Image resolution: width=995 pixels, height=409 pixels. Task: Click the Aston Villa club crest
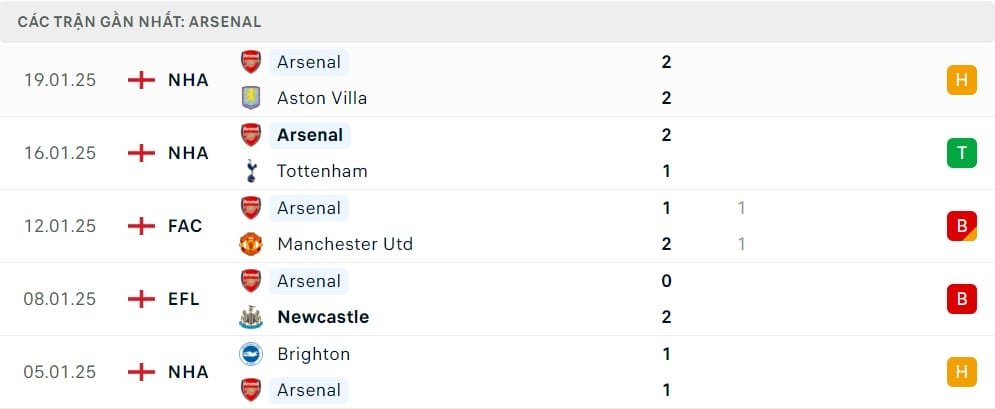[x=250, y=98]
